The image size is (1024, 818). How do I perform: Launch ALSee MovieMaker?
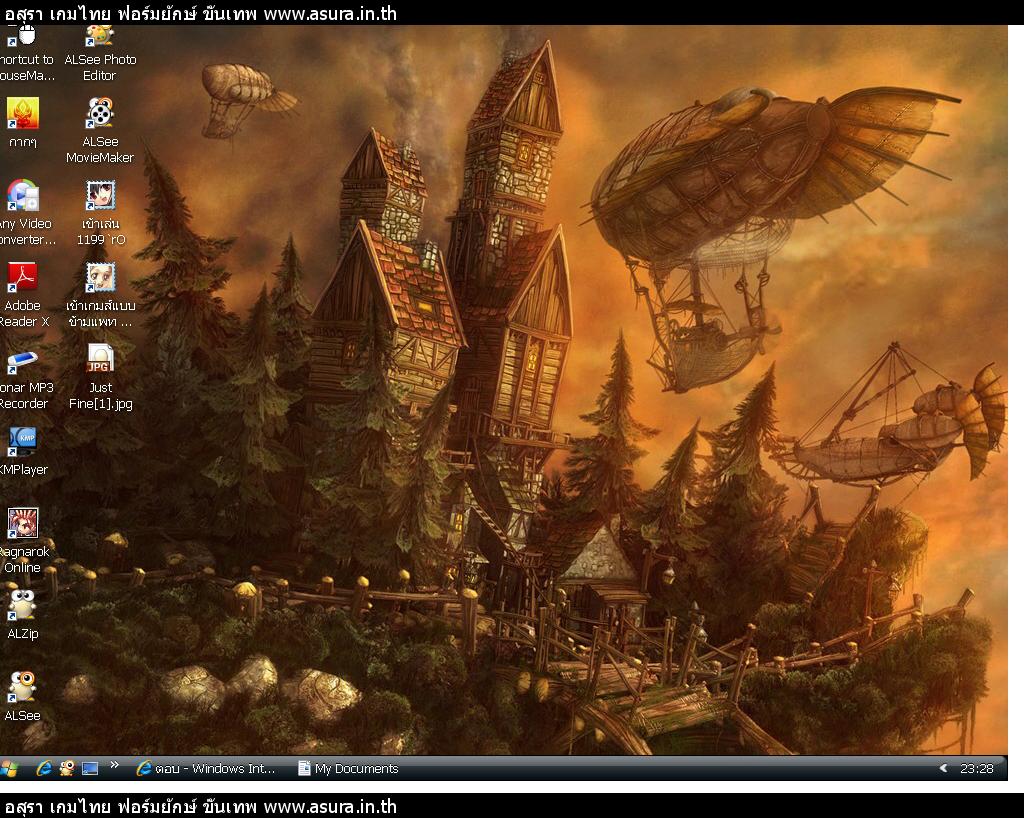[x=100, y=130]
